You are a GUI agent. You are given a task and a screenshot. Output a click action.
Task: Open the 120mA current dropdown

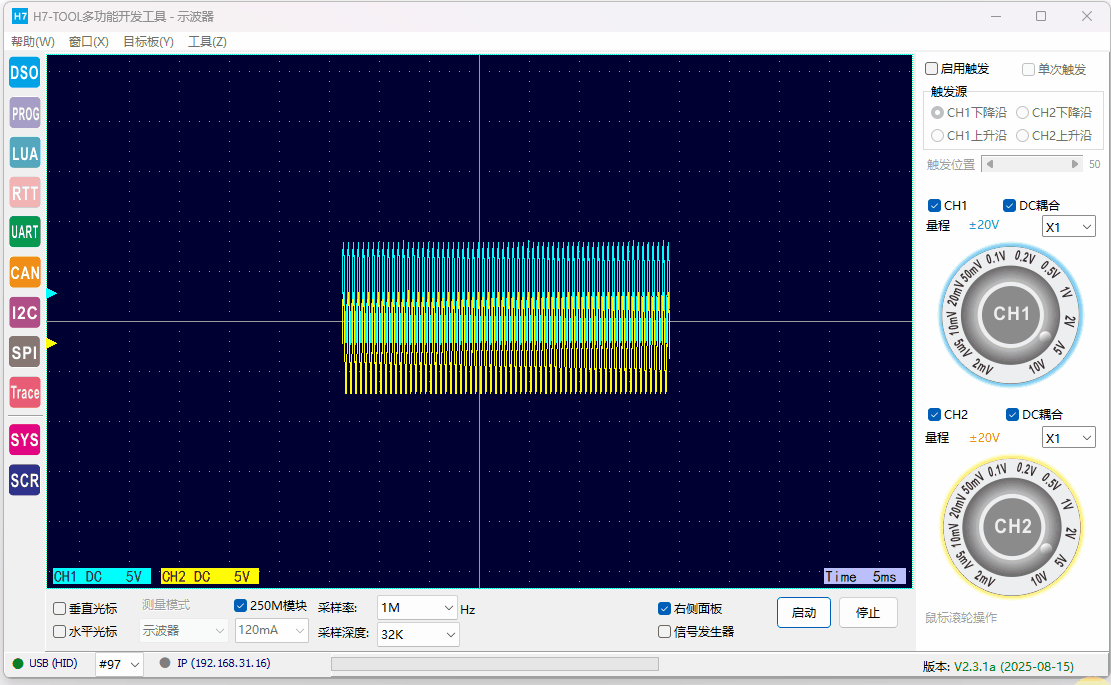tap(271, 630)
